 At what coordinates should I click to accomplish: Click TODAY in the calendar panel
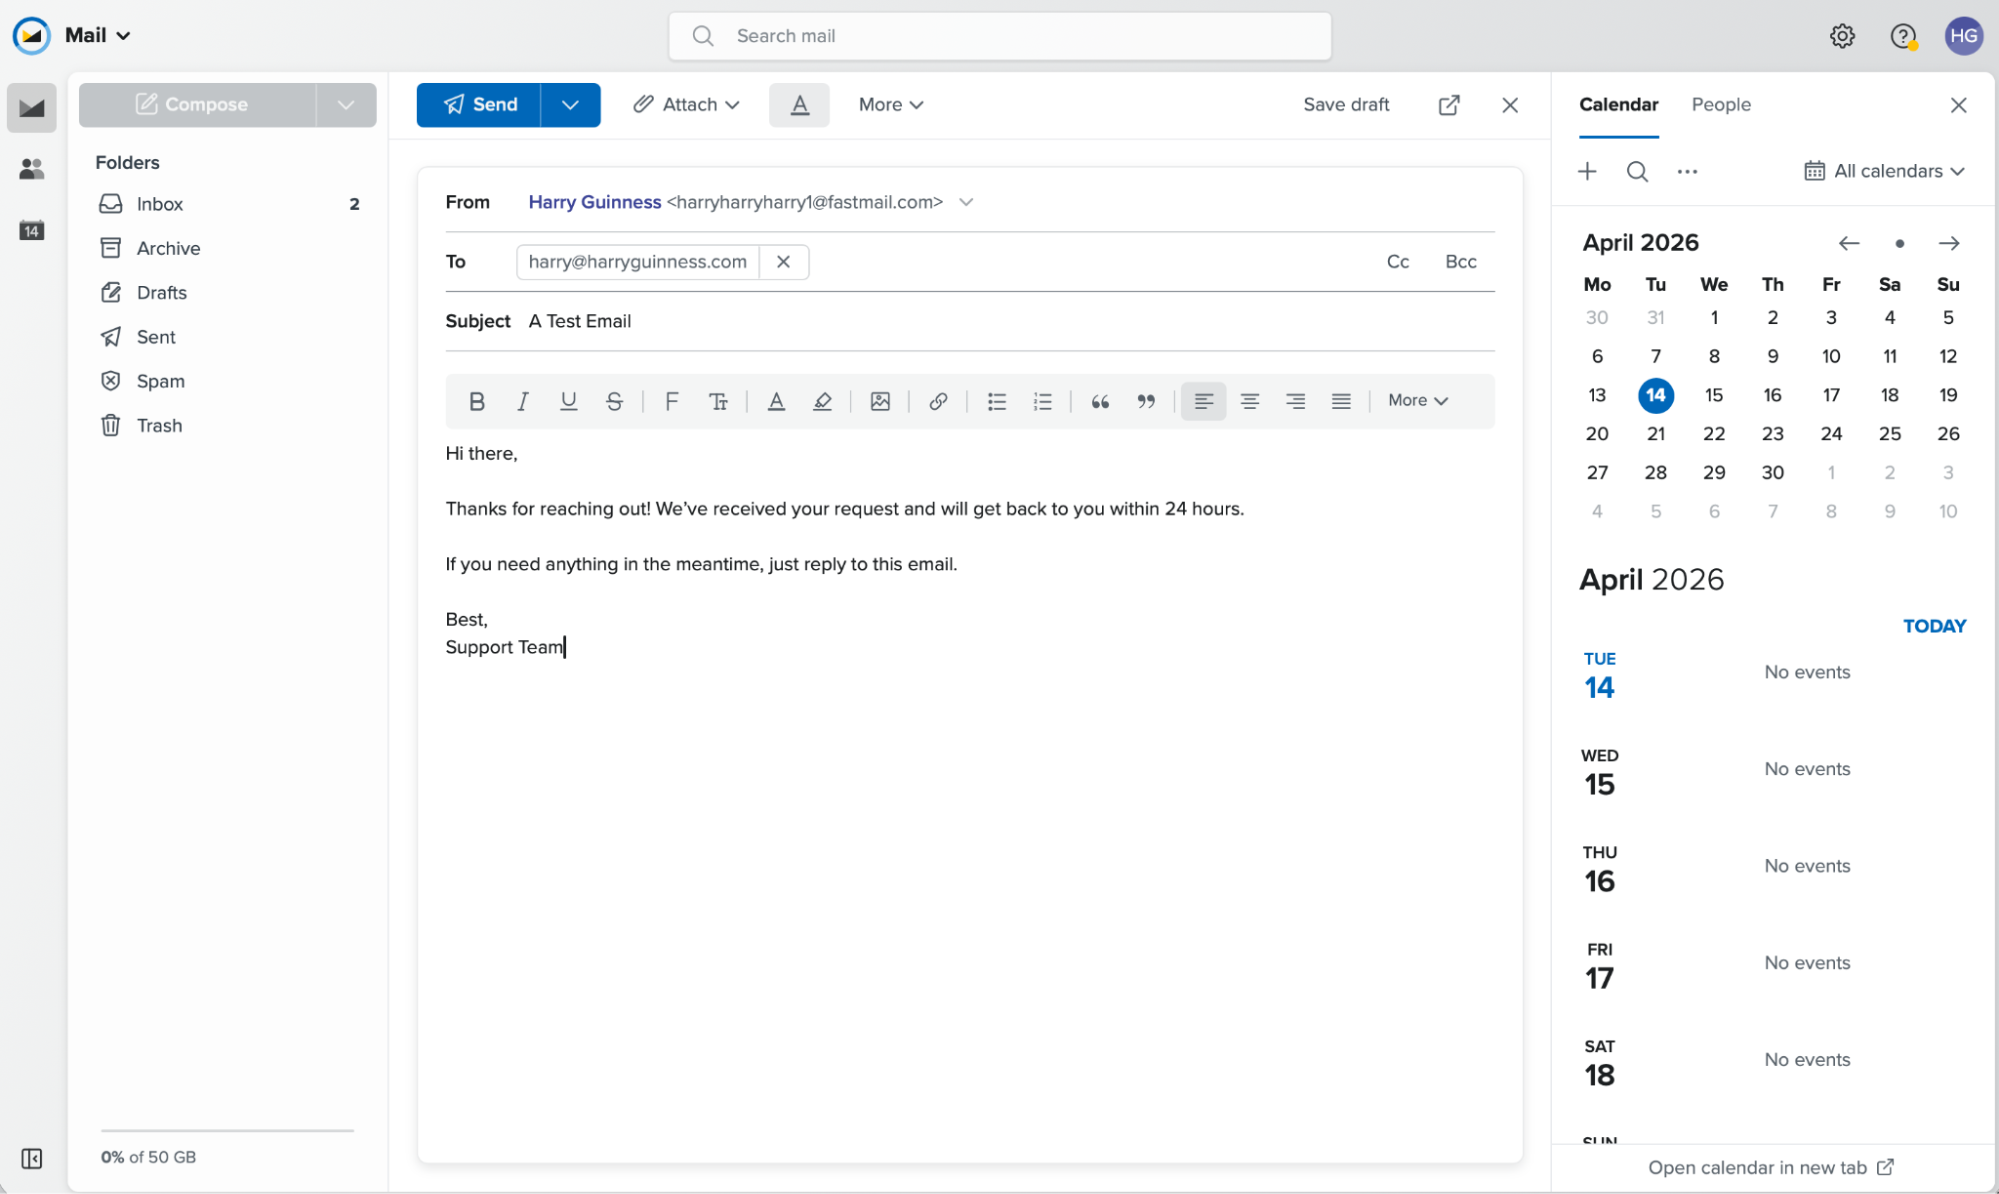(1934, 625)
